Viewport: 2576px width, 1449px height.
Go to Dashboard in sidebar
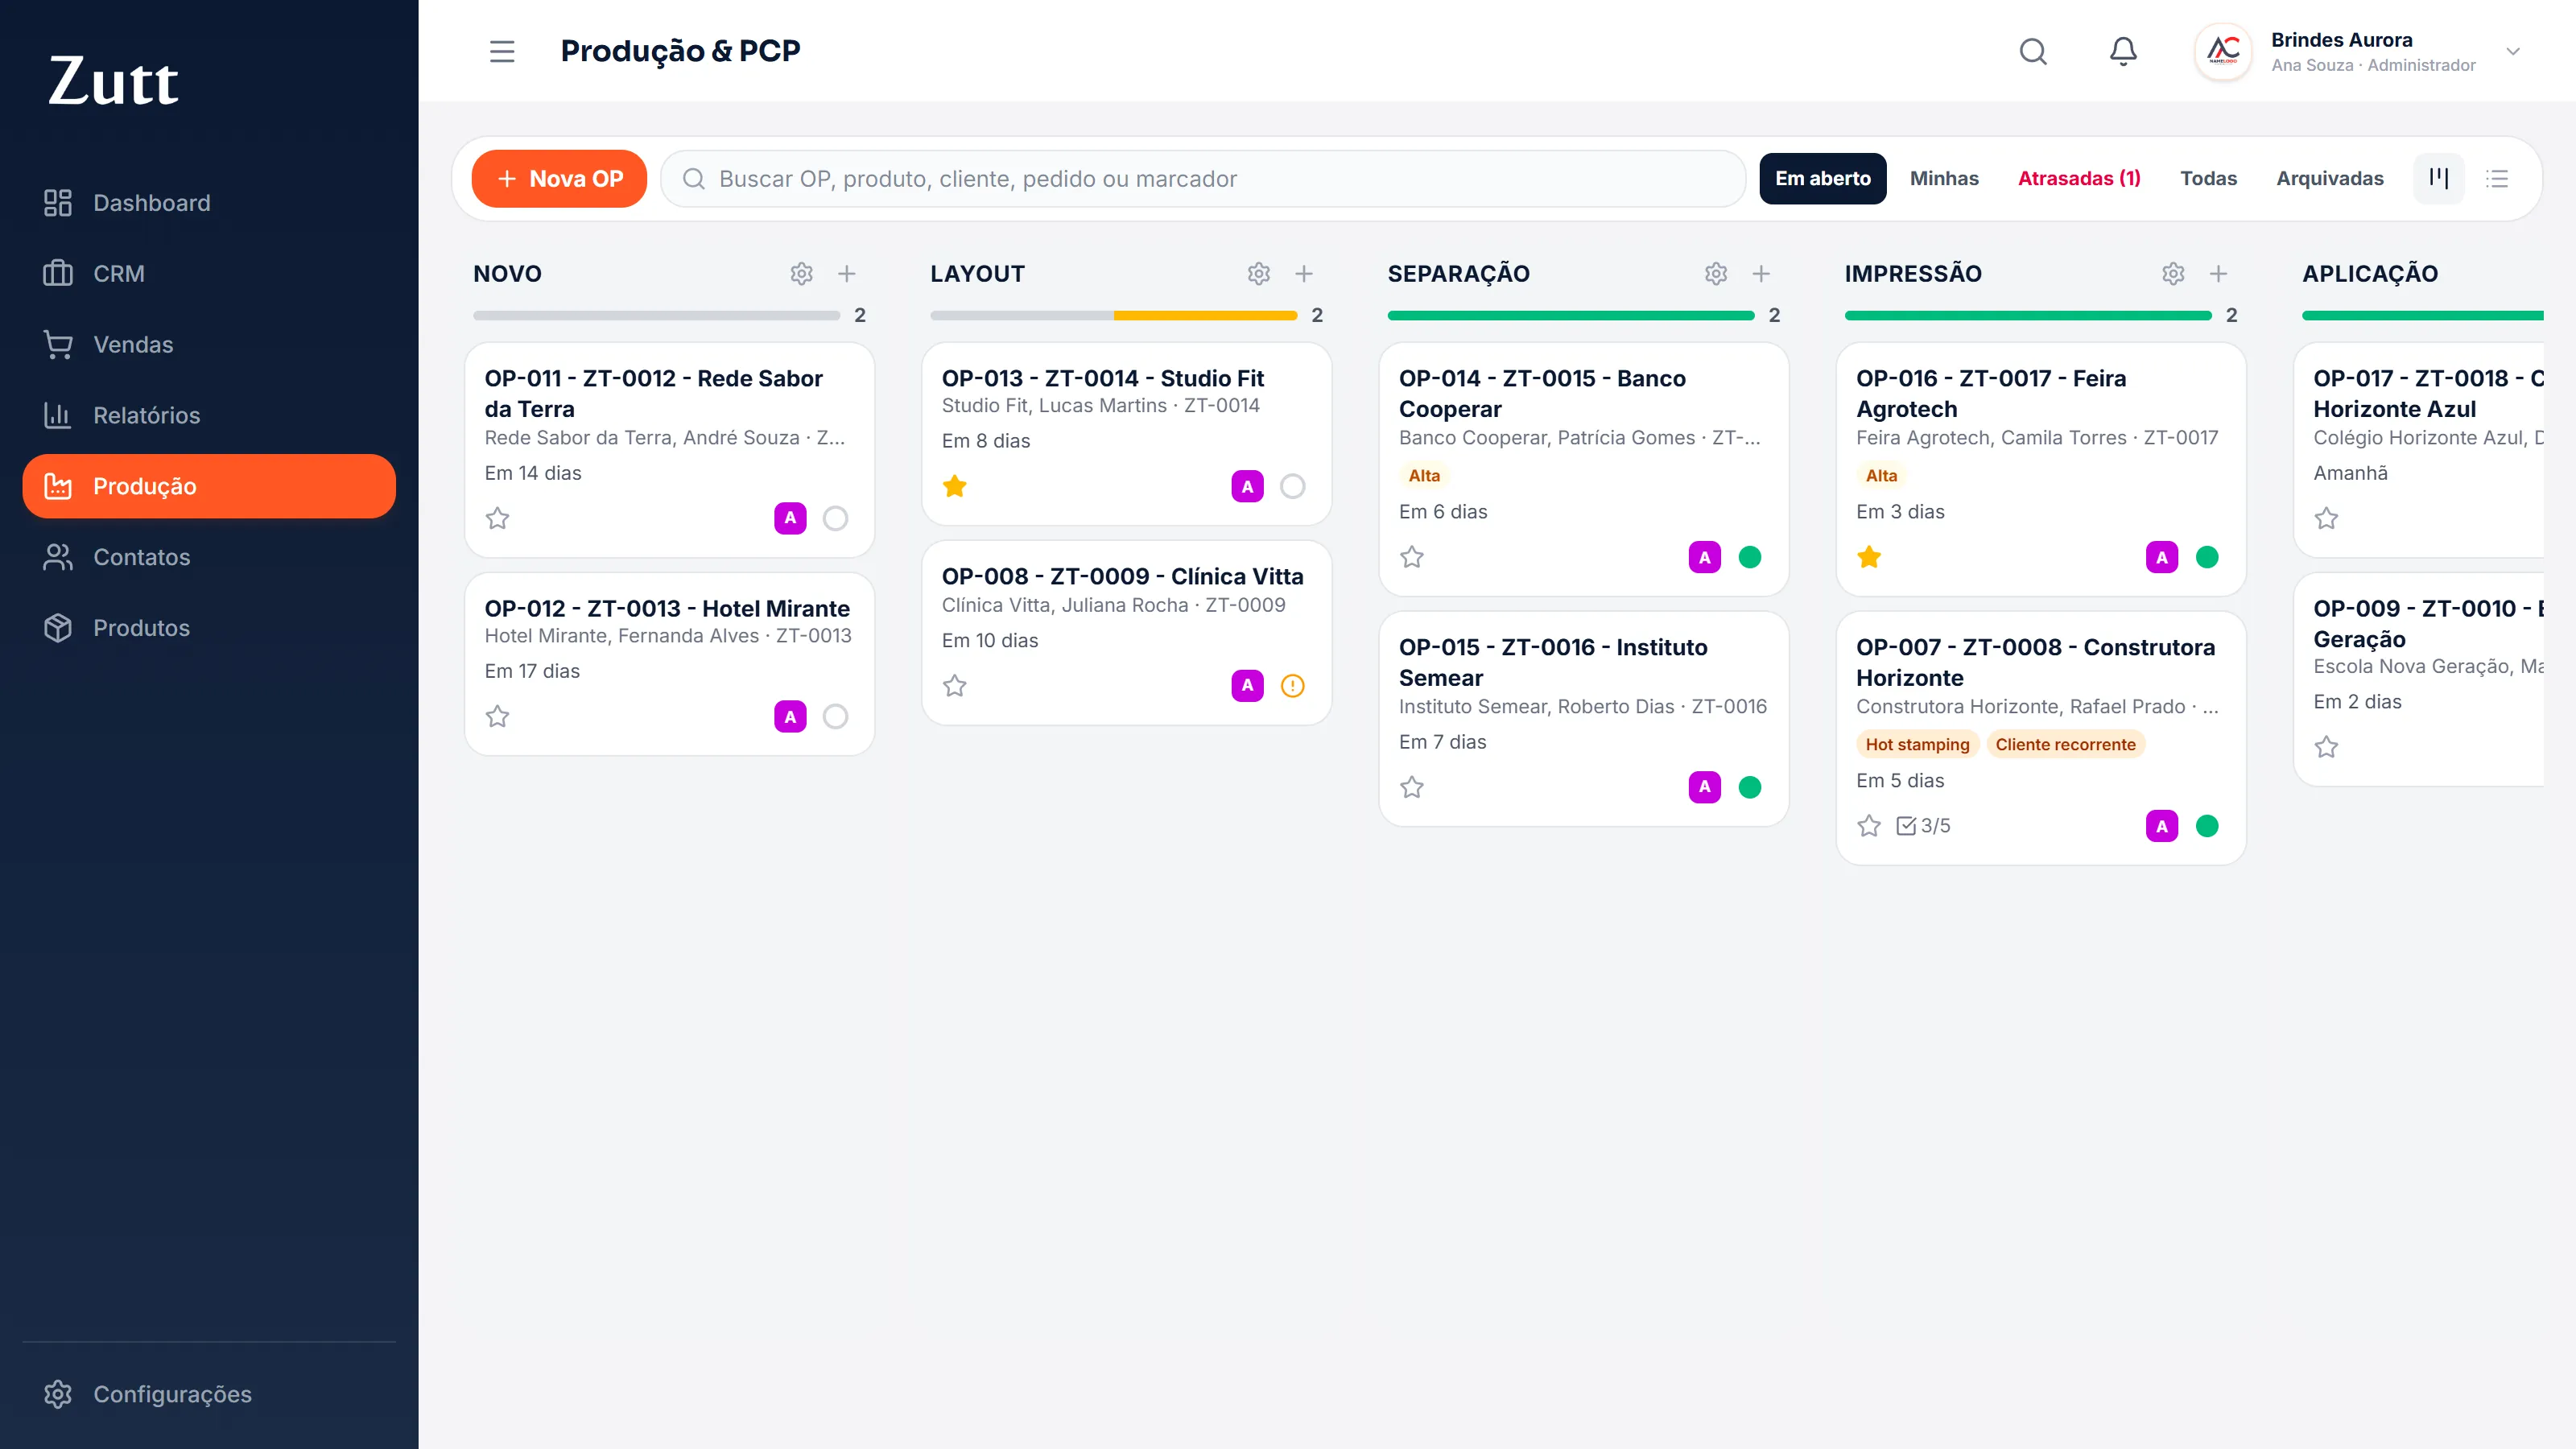click(x=209, y=203)
